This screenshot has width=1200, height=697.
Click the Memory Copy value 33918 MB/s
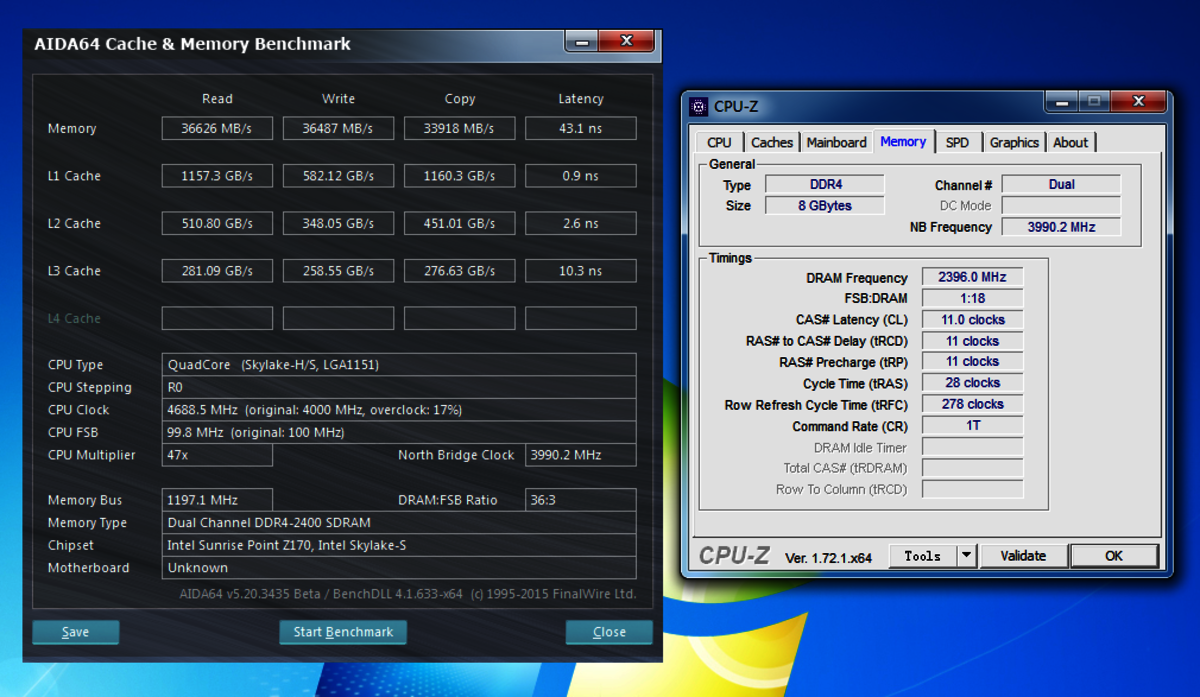[460, 128]
